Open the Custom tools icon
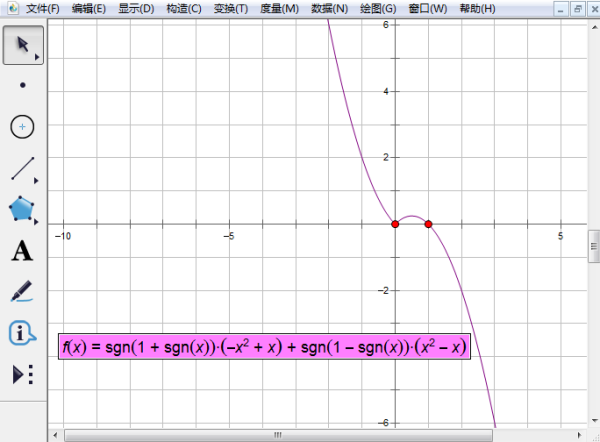Screen dimensions: 600x442 23,374
